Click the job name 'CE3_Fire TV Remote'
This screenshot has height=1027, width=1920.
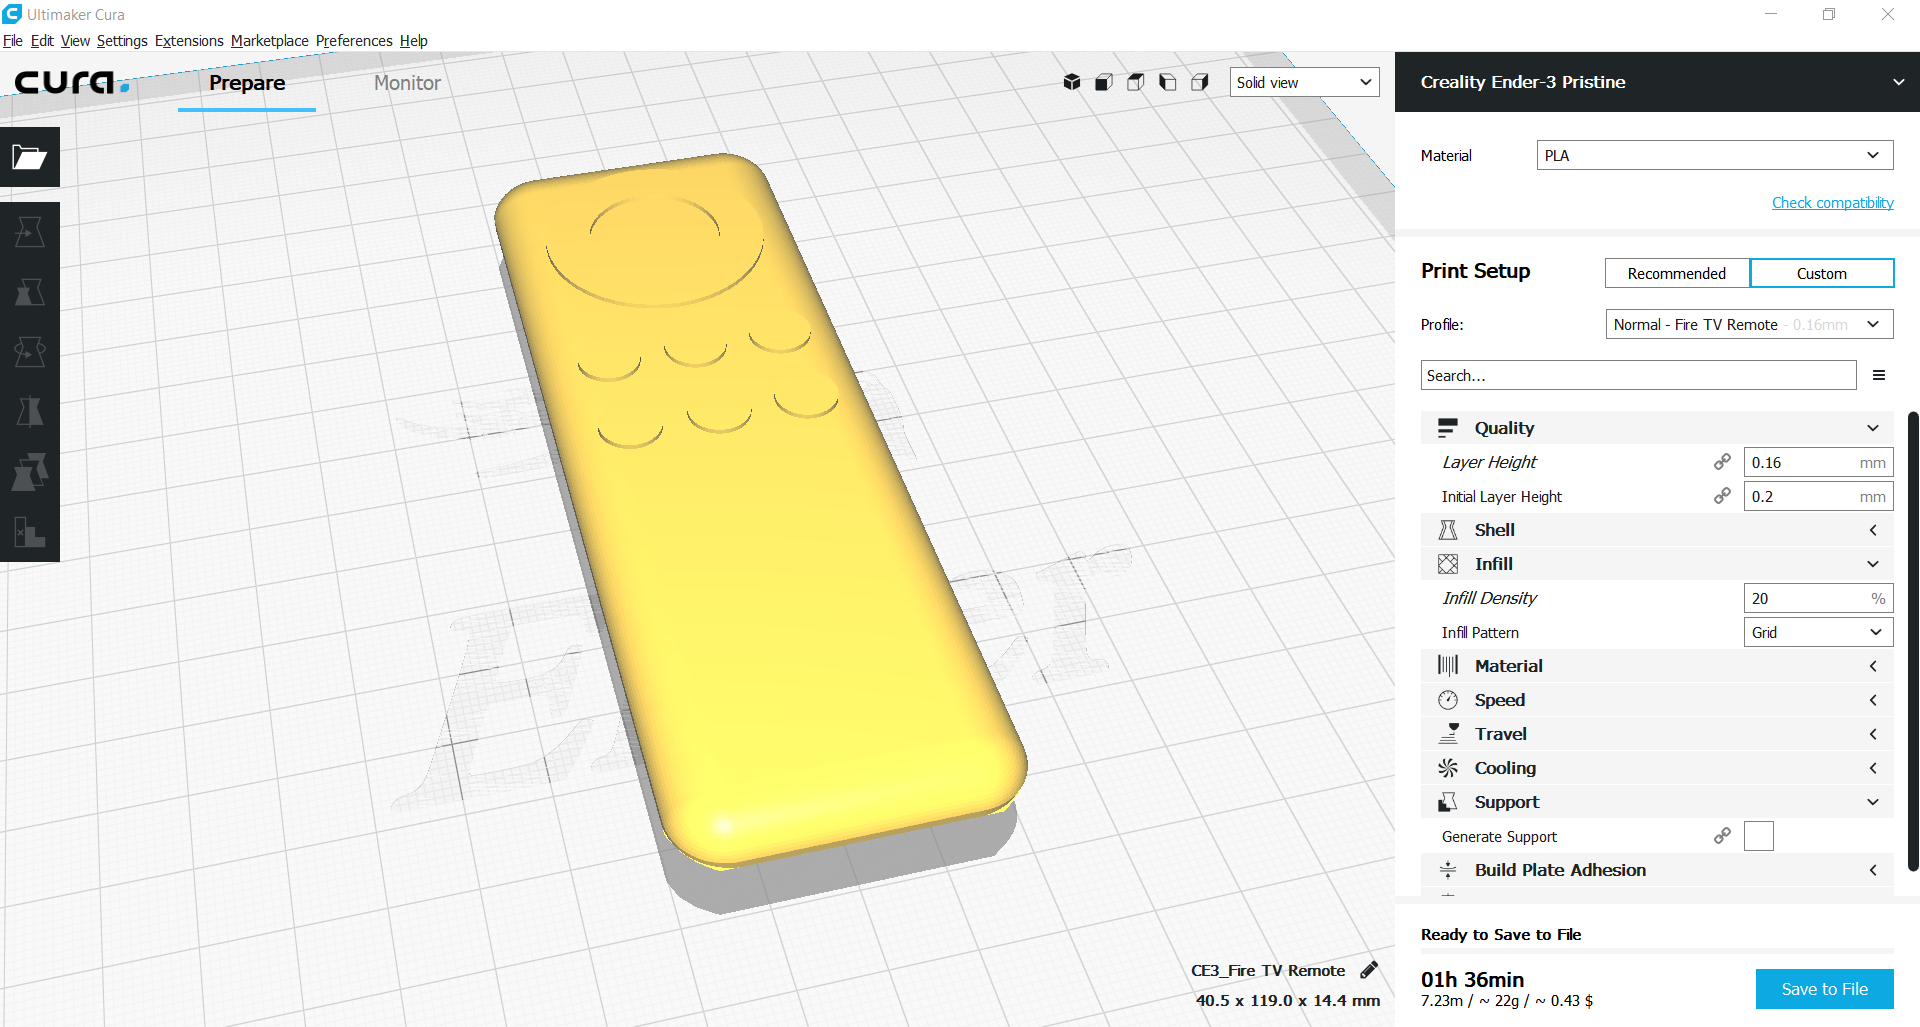coord(1268,970)
